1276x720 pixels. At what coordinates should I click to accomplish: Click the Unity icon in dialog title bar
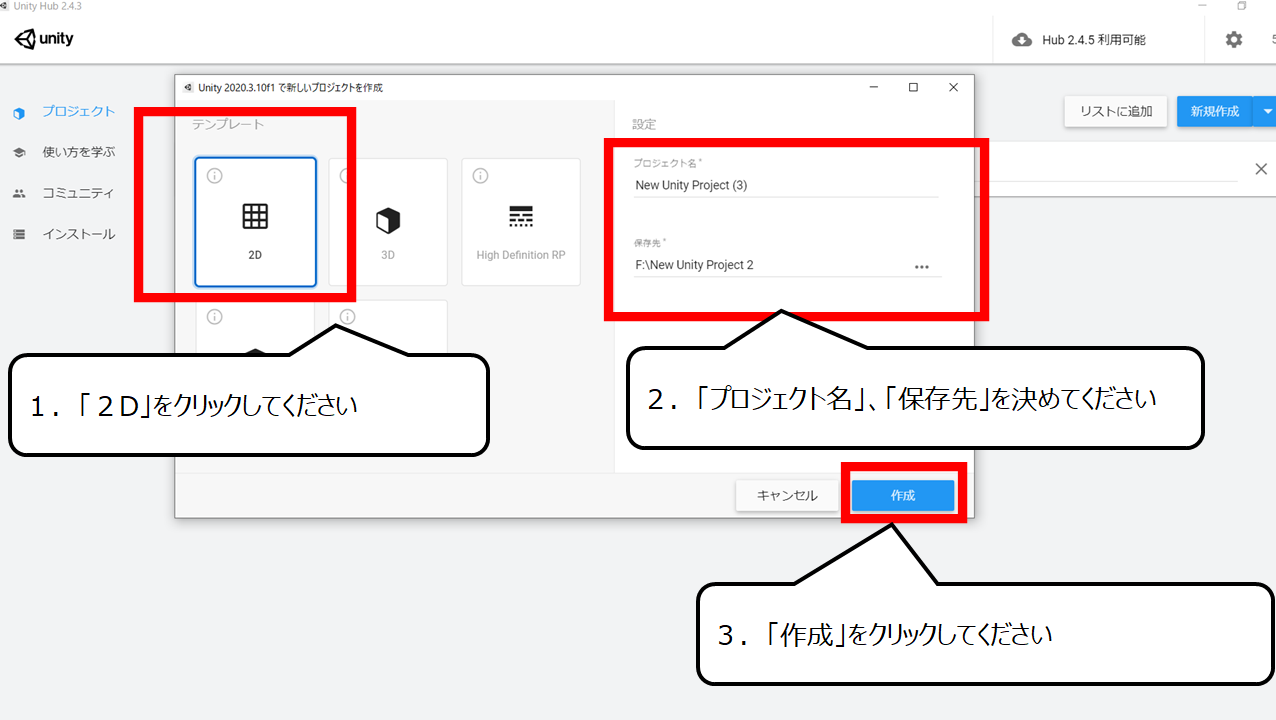(188, 87)
